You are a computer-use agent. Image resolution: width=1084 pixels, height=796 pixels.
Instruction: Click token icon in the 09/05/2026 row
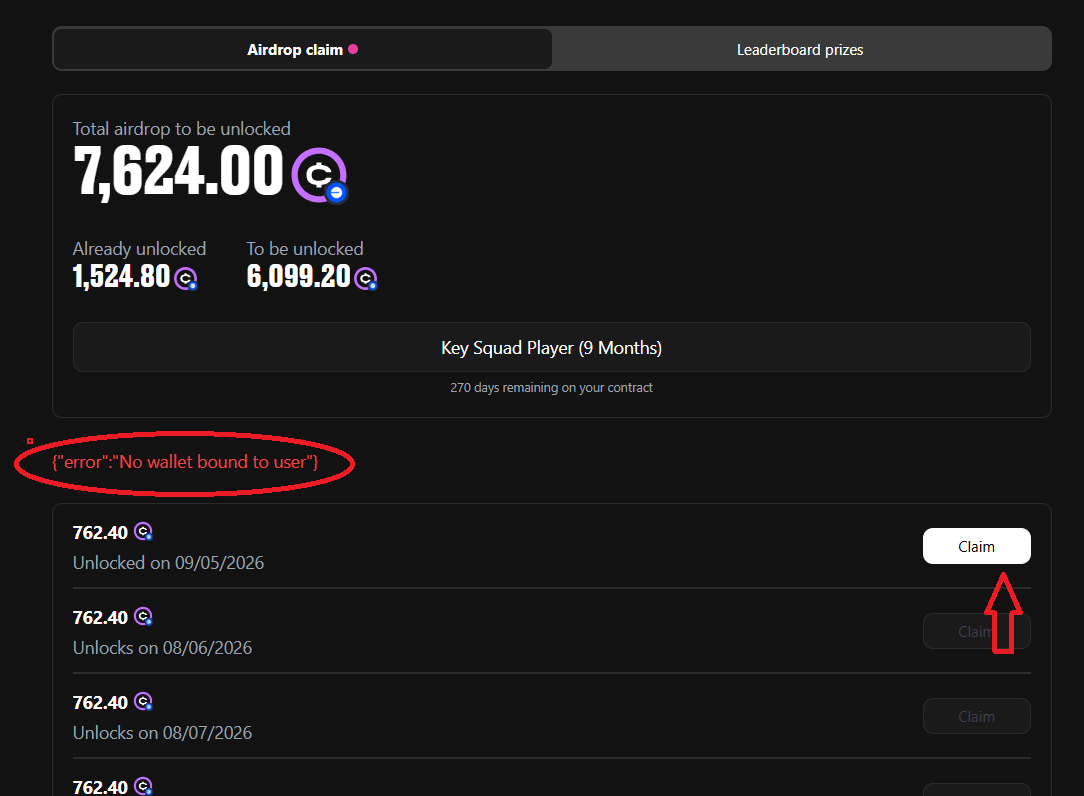tap(143, 532)
